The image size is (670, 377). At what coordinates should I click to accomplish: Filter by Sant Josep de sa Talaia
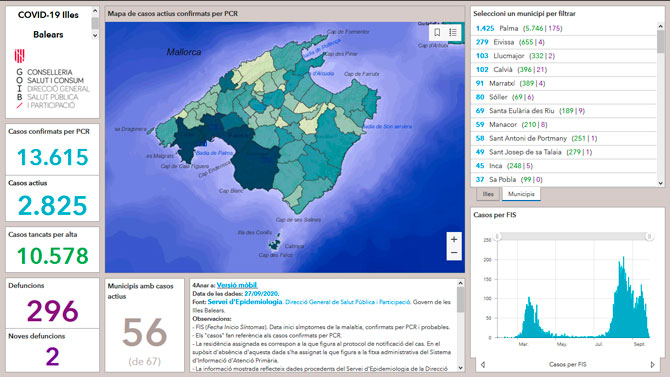tap(564, 152)
